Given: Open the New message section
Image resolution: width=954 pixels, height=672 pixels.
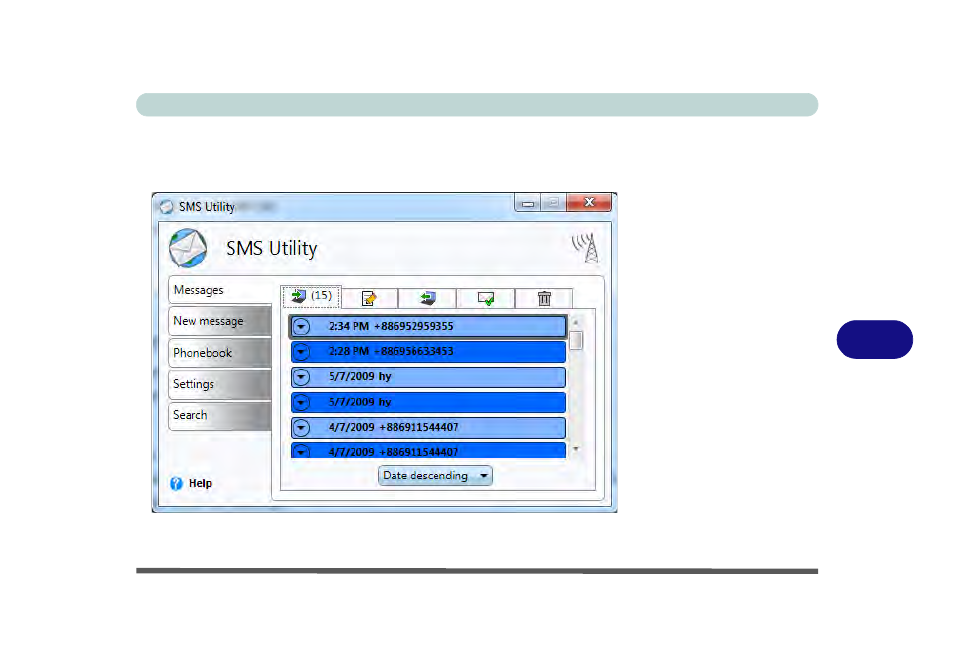Looking at the screenshot, I should click(x=220, y=321).
